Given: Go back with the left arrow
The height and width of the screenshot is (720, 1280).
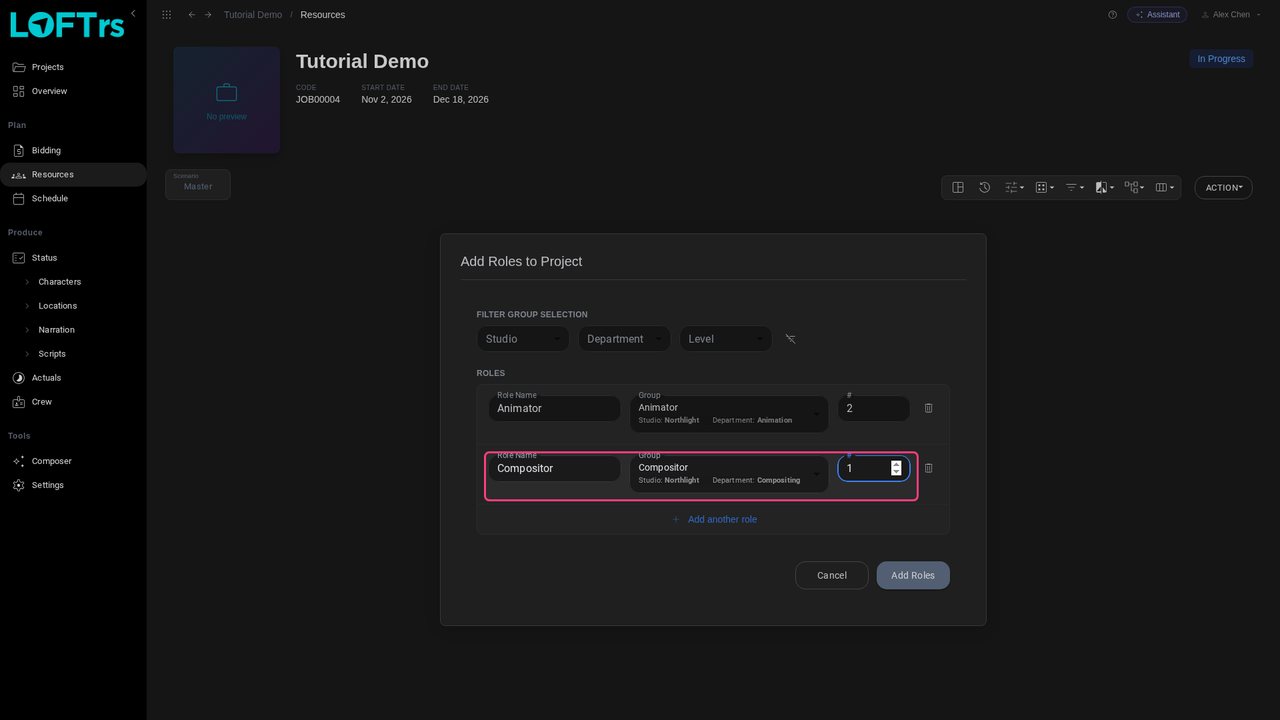Looking at the screenshot, I should pyautogui.click(x=192, y=15).
